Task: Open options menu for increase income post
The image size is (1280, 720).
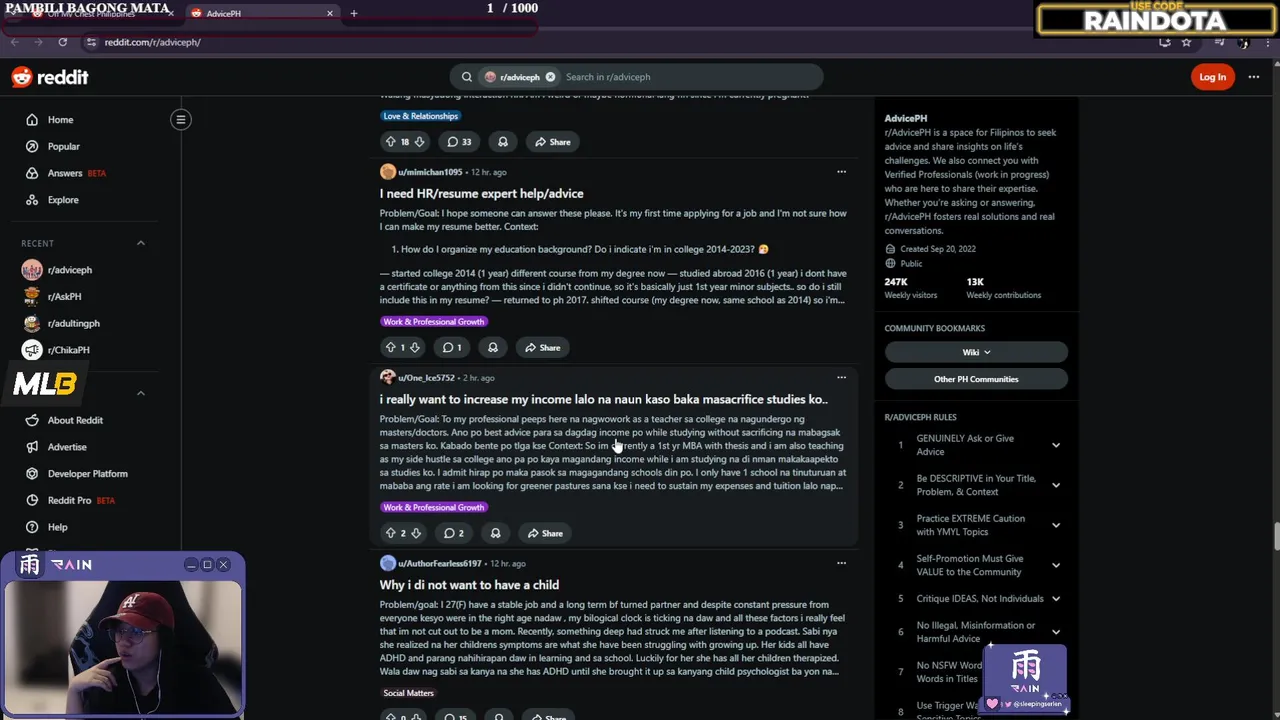Action: 841,378
